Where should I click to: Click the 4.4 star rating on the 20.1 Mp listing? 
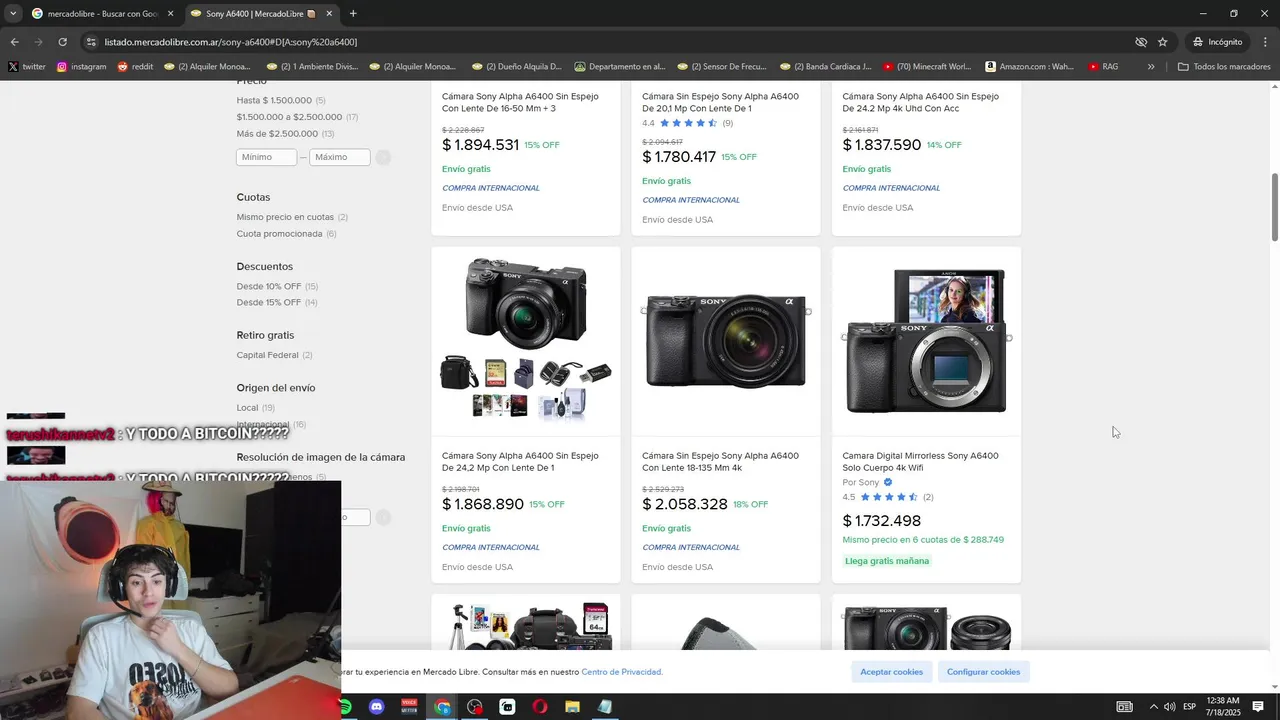pyautogui.click(x=688, y=123)
